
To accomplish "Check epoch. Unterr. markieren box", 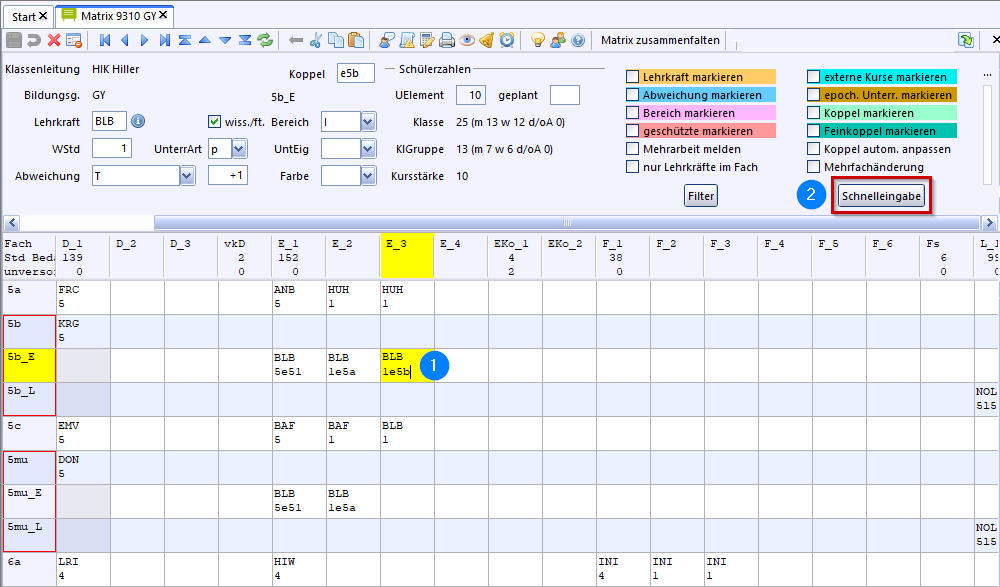I will tap(814, 94).
